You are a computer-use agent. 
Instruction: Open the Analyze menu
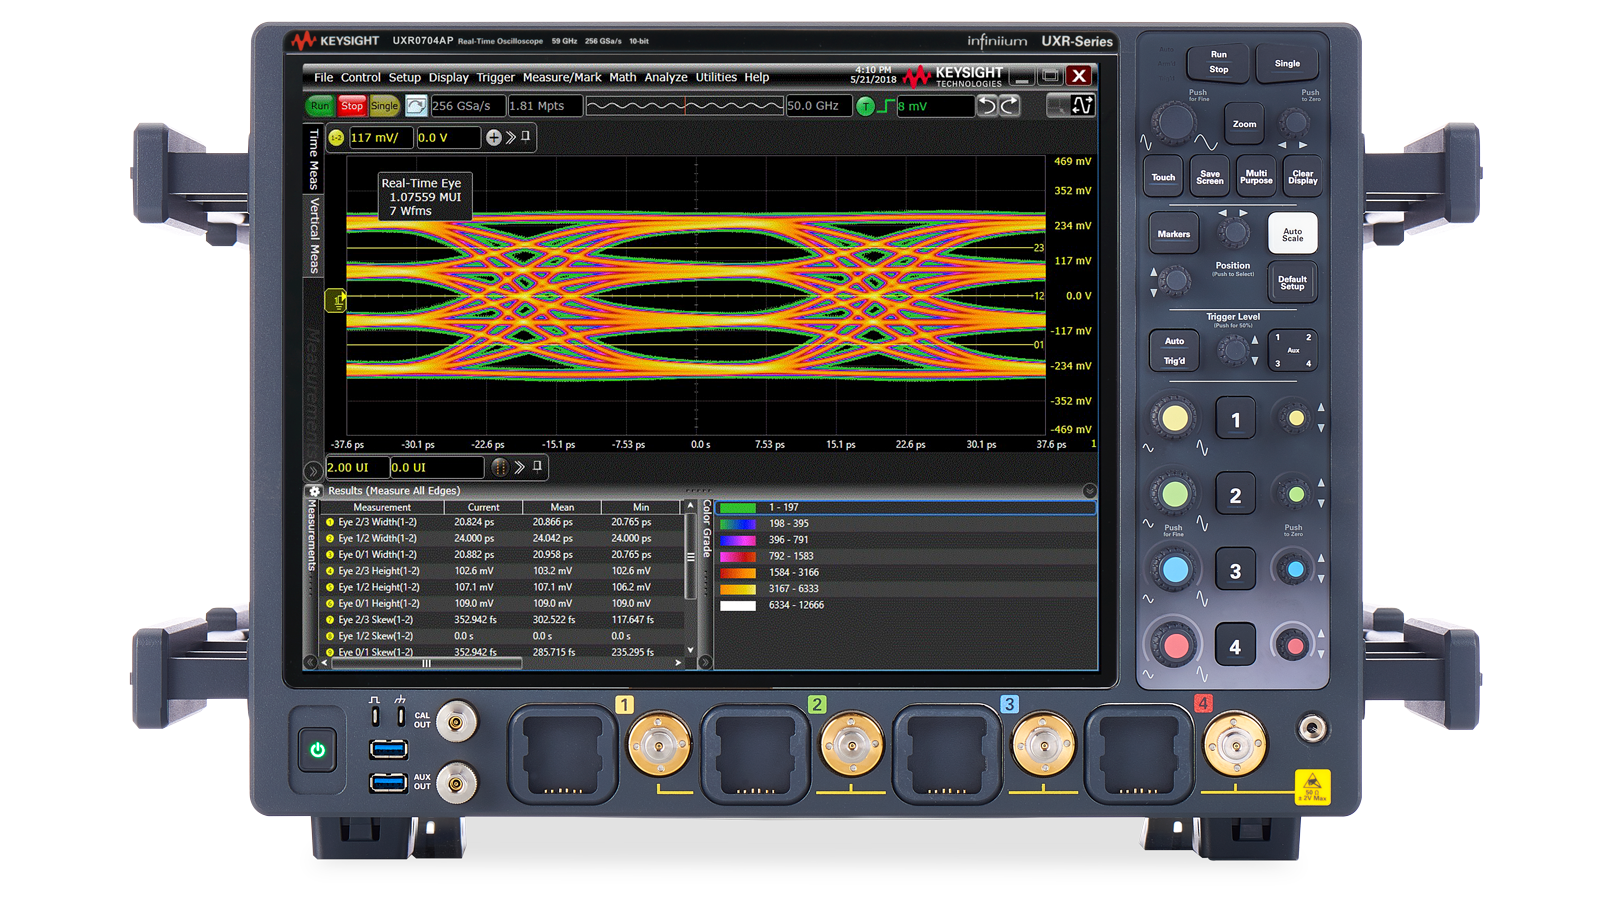pos(665,77)
